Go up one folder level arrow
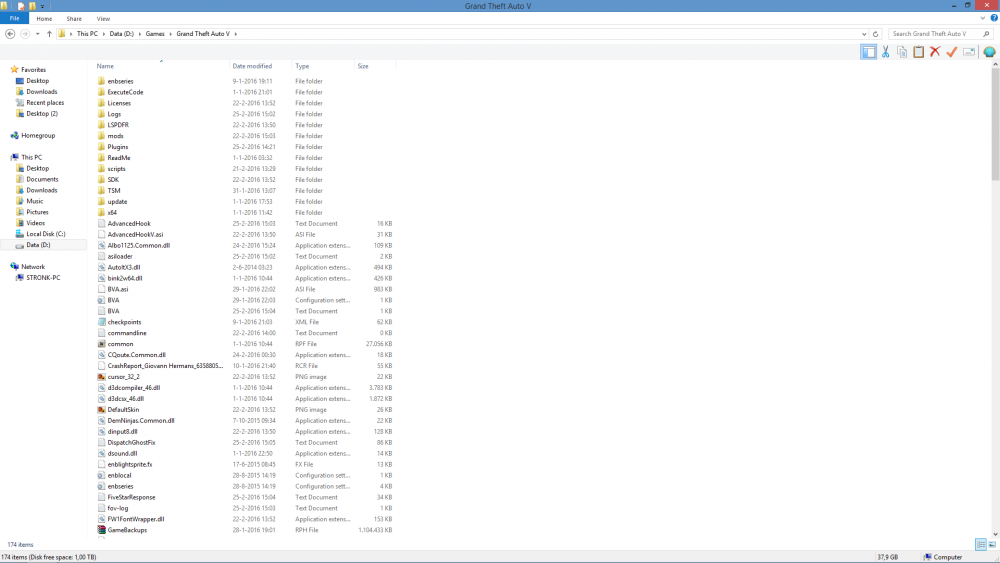The image size is (1000, 563). click(49, 34)
